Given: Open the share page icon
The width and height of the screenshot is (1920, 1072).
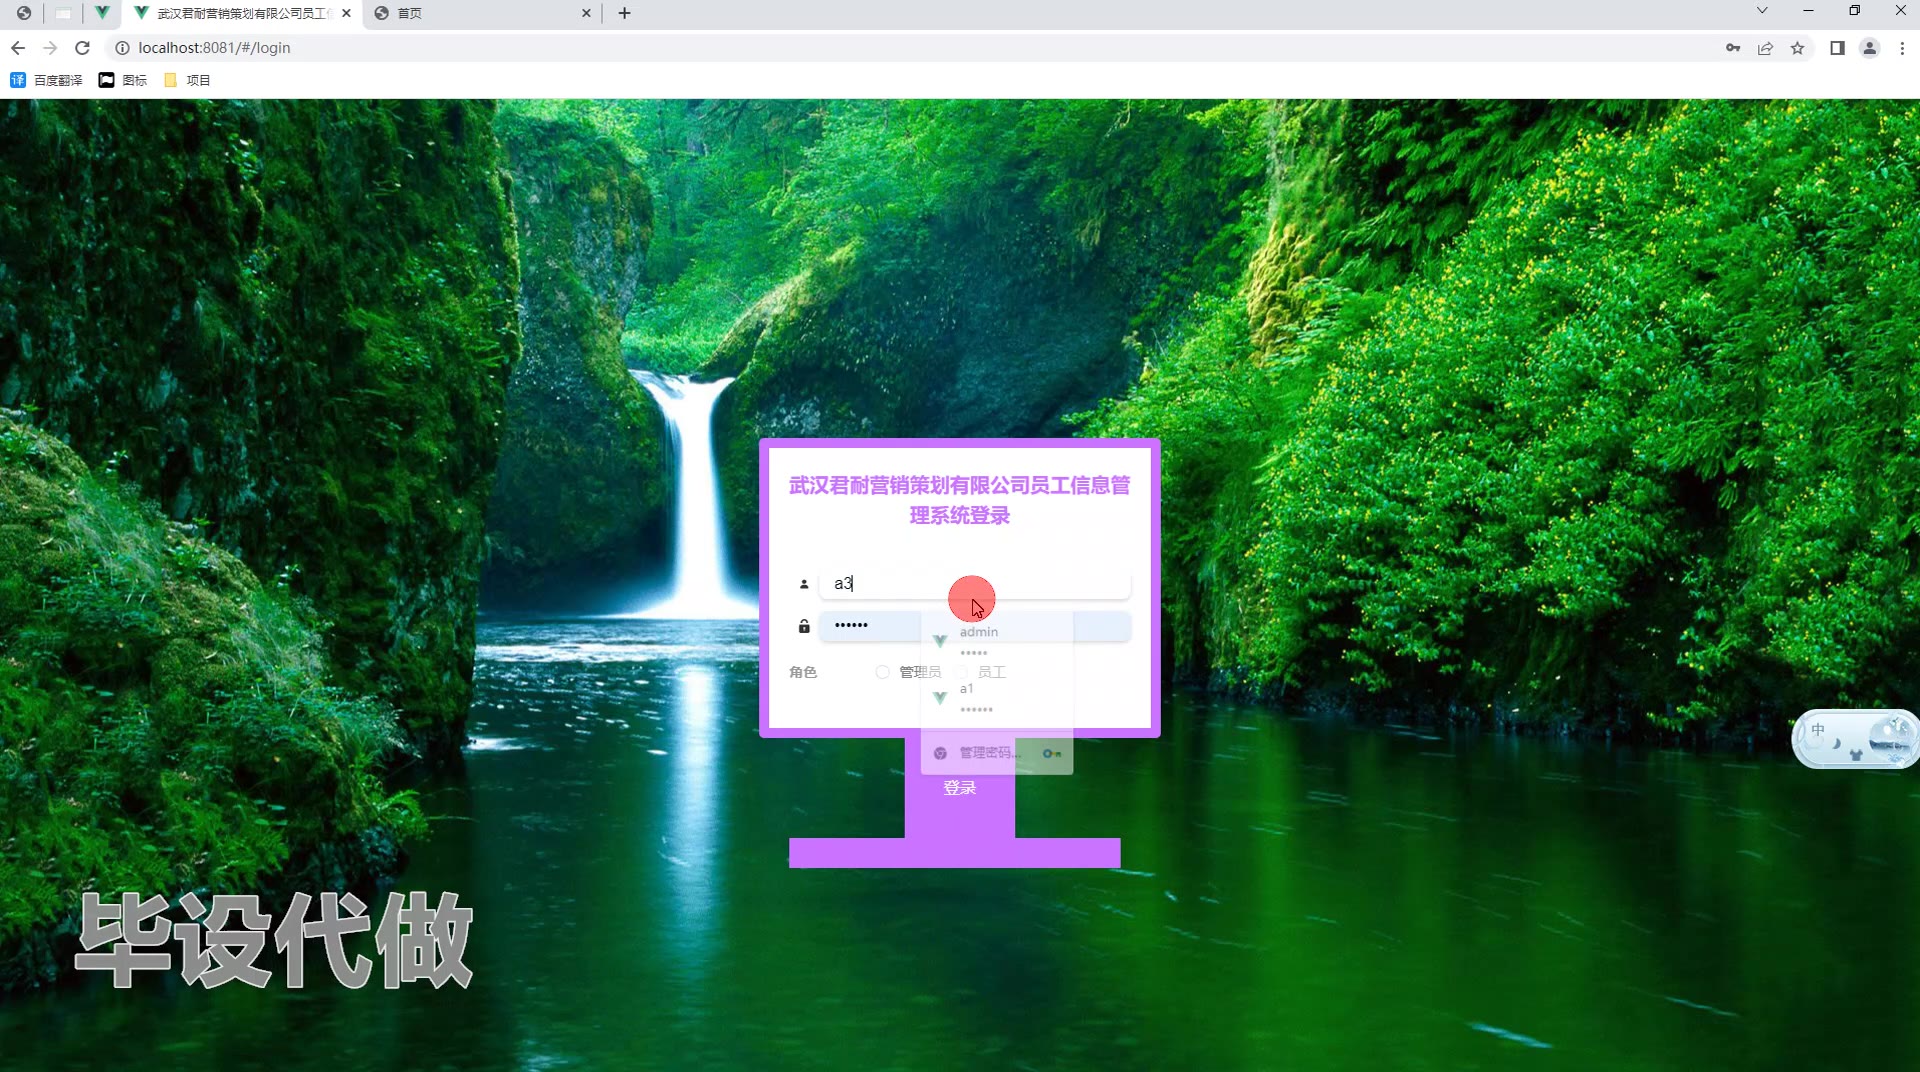Looking at the screenshot, I should (1765, 48).
